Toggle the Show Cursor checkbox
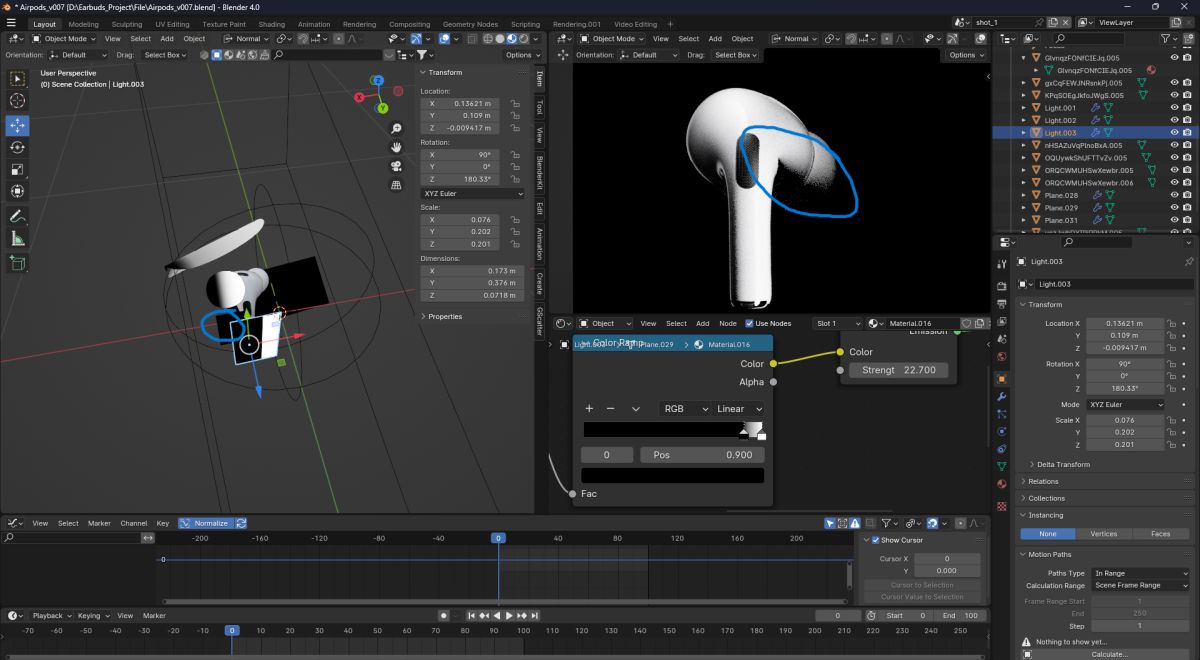The image size is (1200, 660). pyautogui.click(x=875, y=540)
